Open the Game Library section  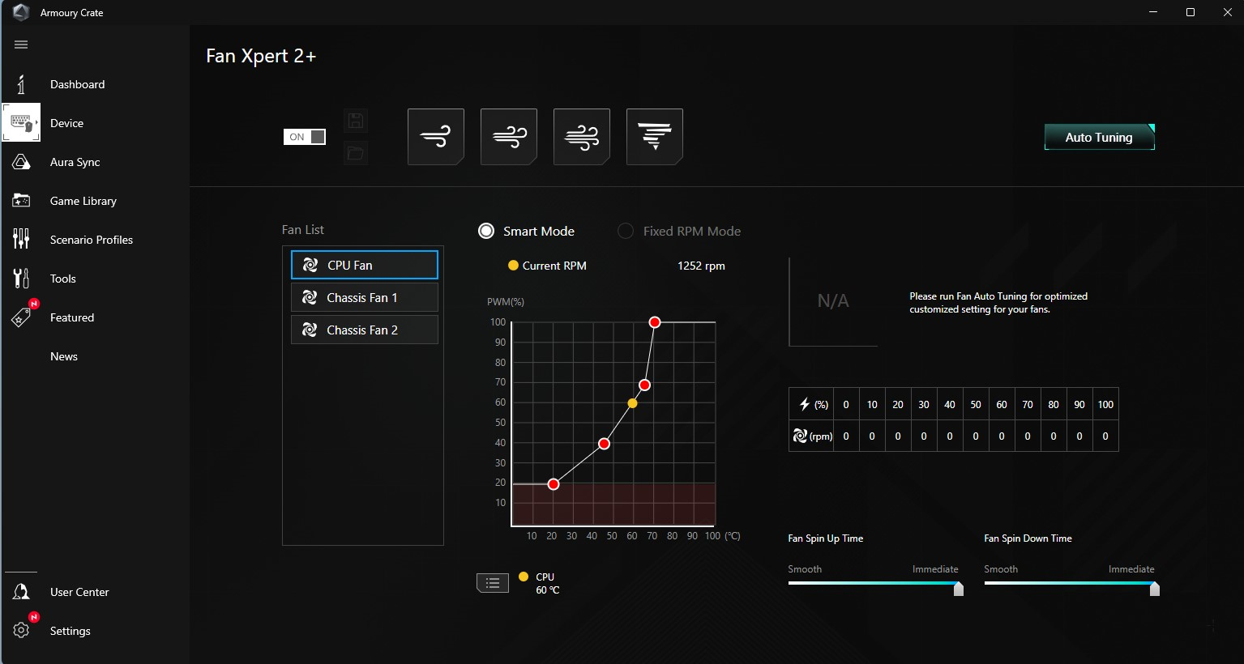point(83,201)
